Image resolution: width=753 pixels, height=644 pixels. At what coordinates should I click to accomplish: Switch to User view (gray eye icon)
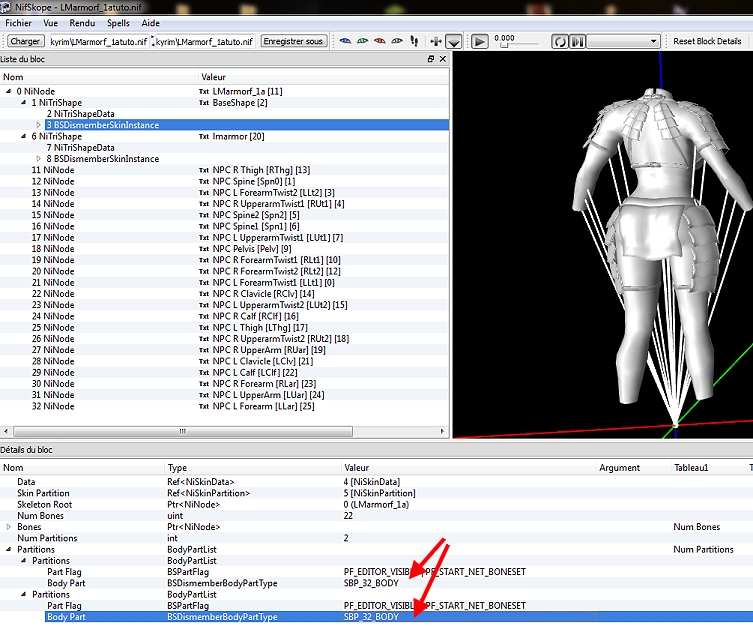point(397,41)
